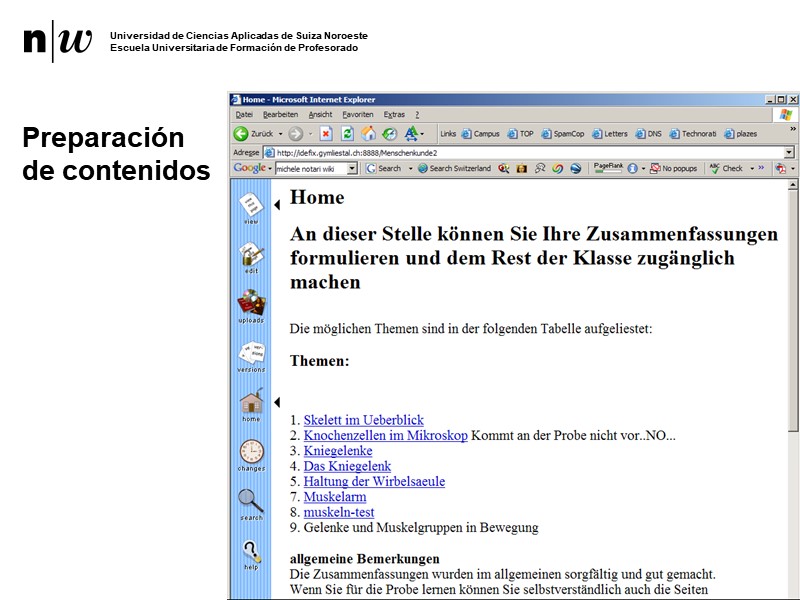Open the 'Skelett im Ueberblick' link
This screenshot has height=600, width=800.
click(363, 421)
